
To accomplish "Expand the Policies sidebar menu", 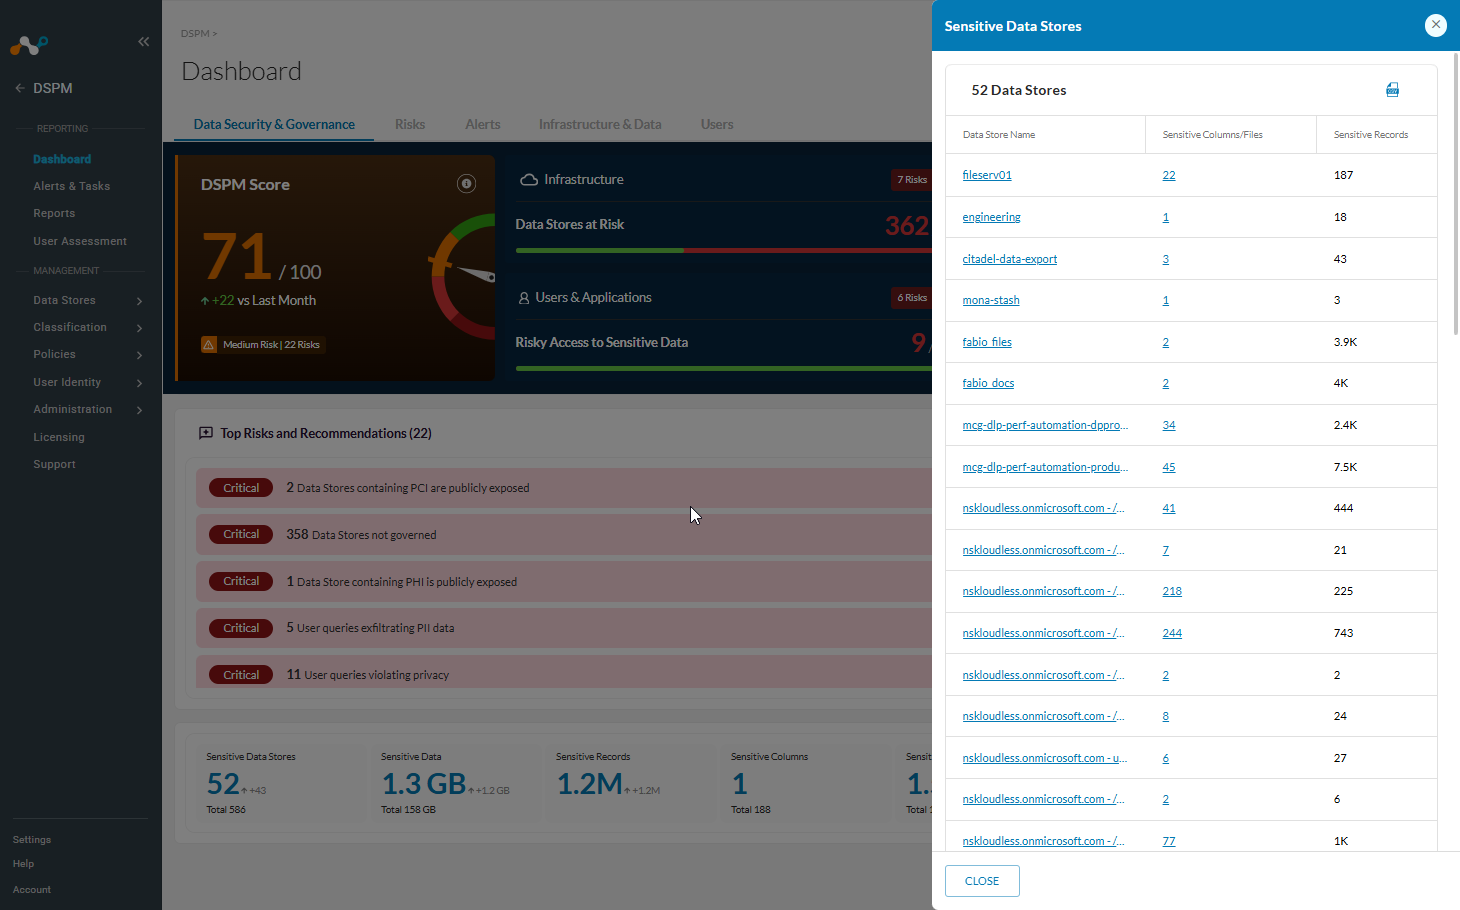I will coord(139,355).
